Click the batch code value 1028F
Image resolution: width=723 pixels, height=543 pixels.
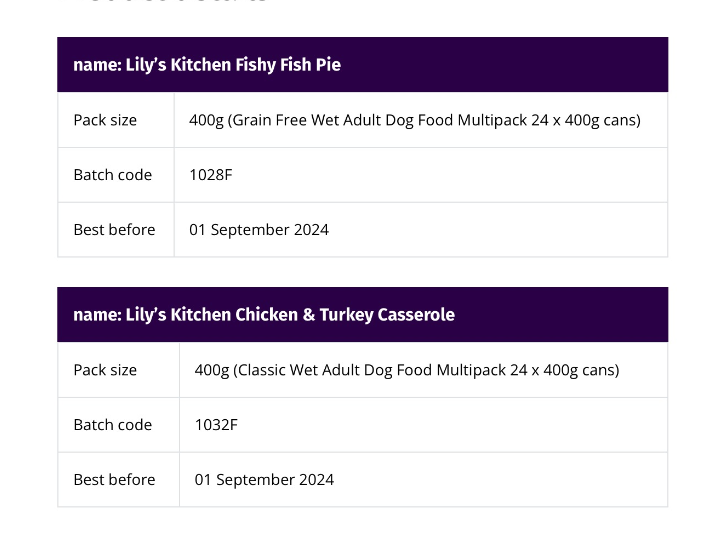pyautogui.click(x=210, y=175)
